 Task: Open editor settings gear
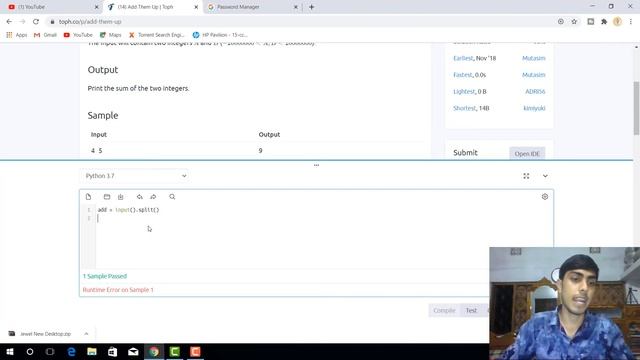tap(545, 197)
